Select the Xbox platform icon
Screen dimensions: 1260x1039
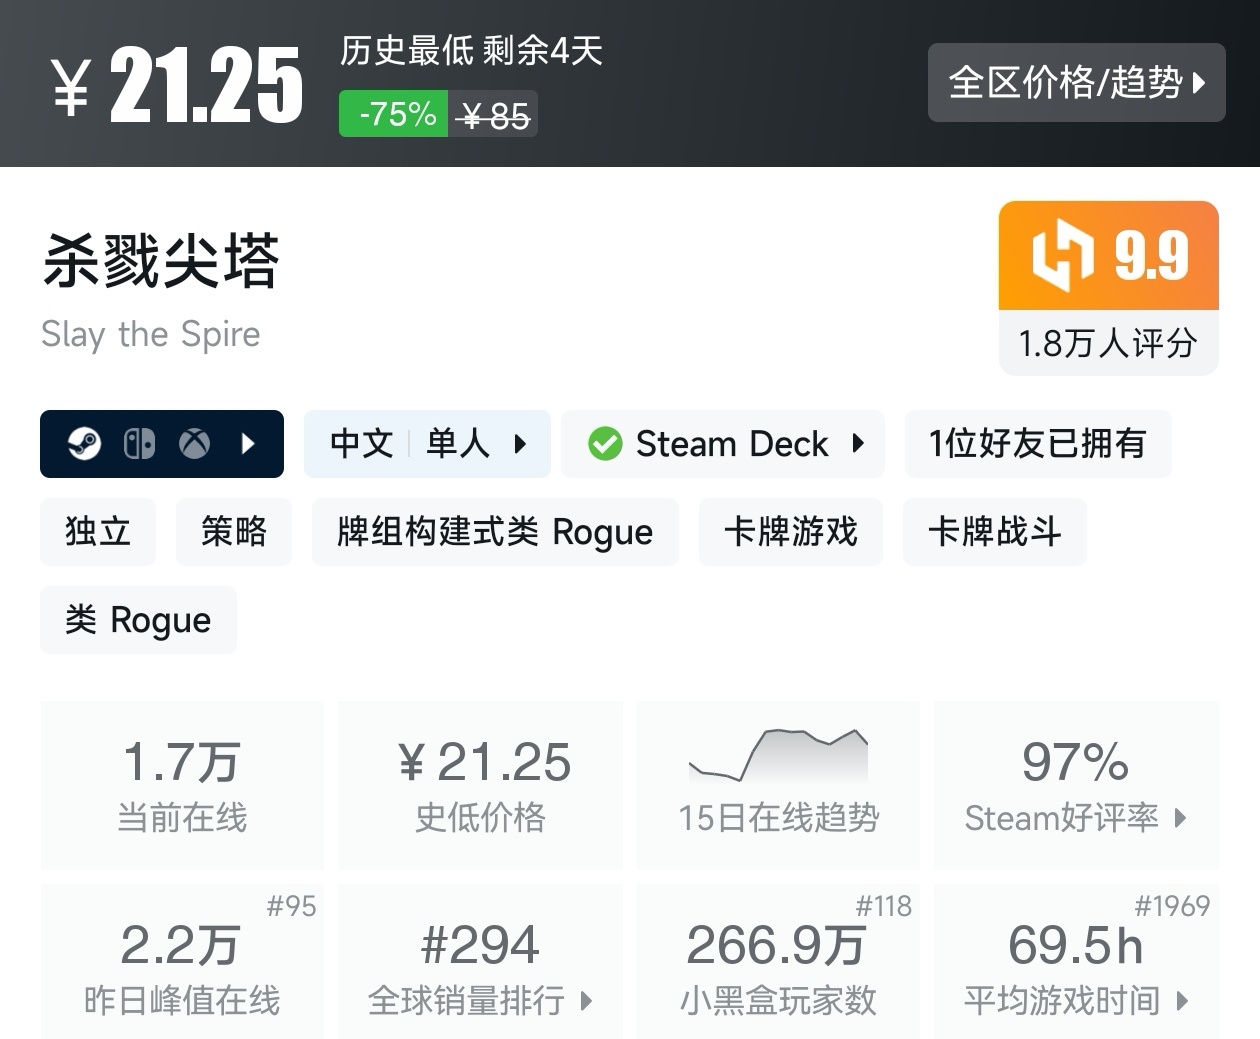[x=195, y=443]
